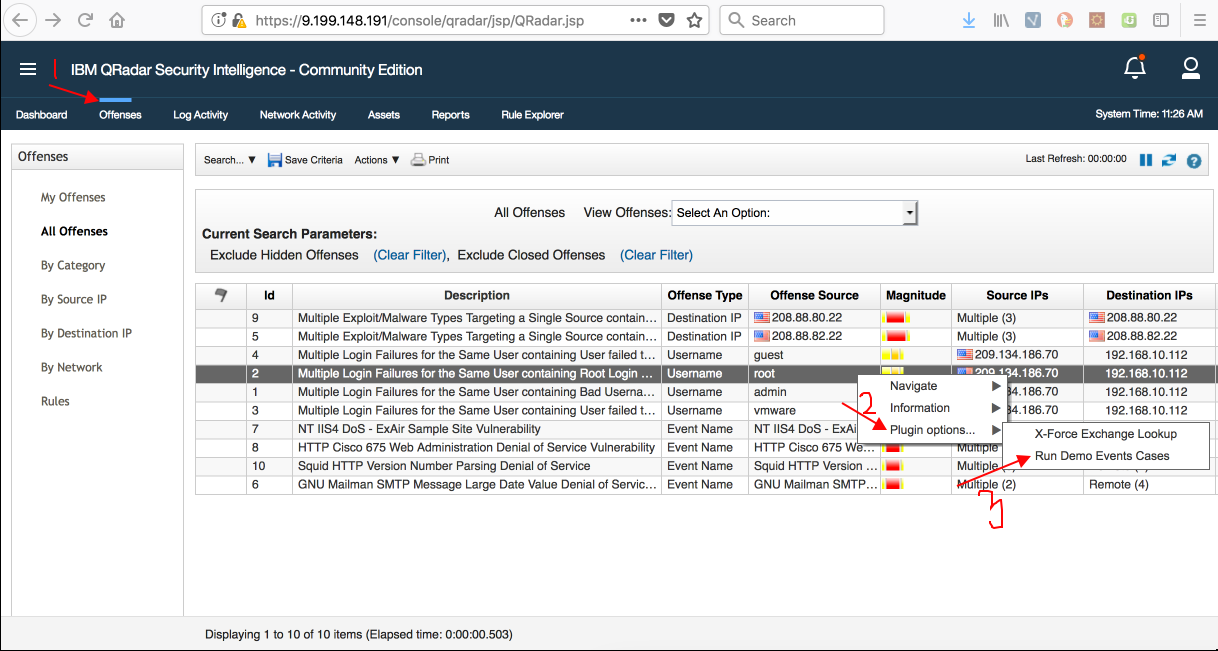1218x651 pixels.
Task: Expand the Actions menu
Action: click(376, 159)
